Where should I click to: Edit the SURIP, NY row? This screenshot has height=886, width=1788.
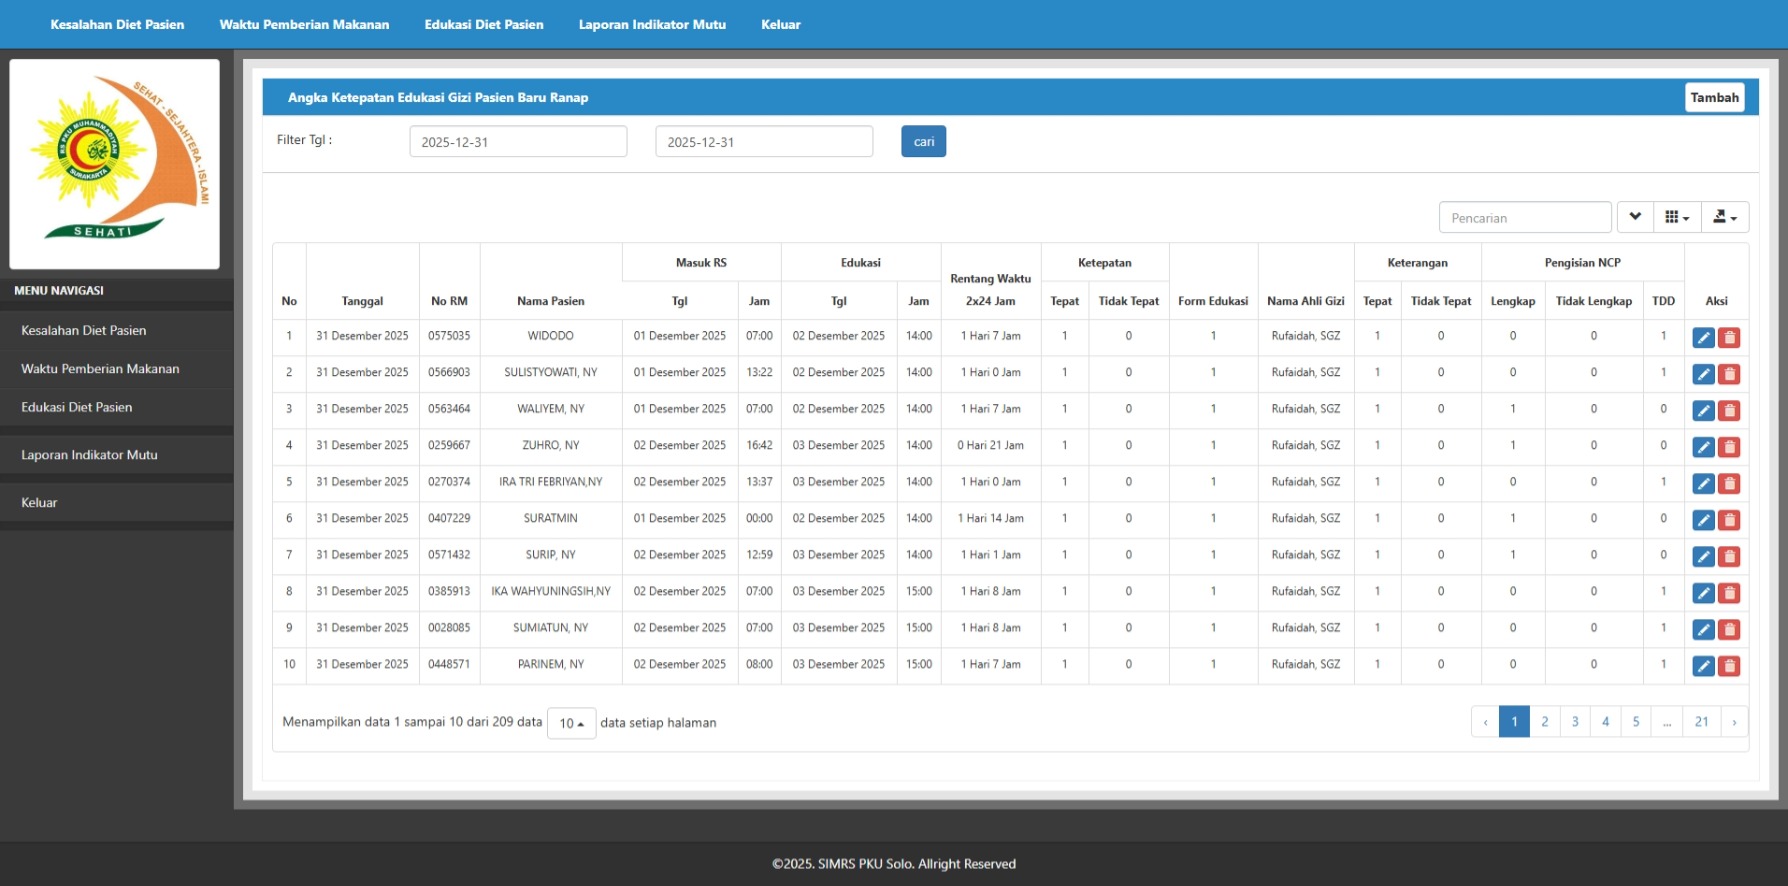click(x=1703, y=557)
